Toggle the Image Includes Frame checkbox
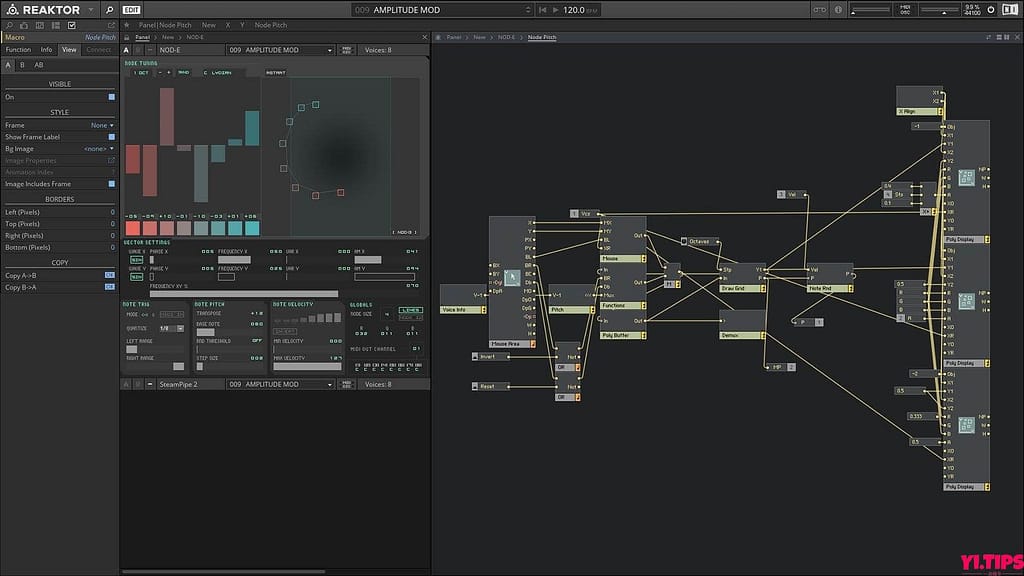This screenshot has height=576, width=1024. pos(111,184)
